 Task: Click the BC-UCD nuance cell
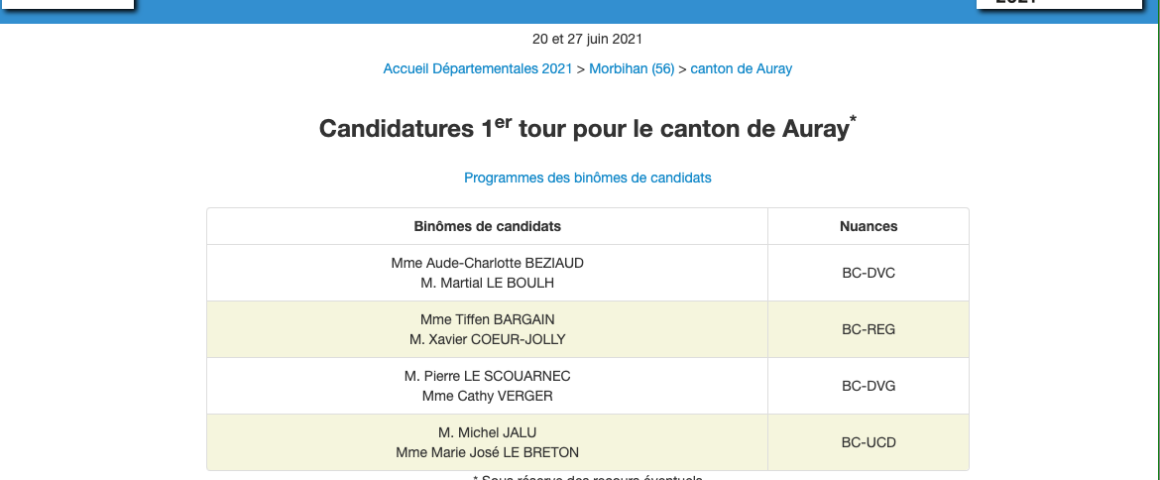[x=868, y=442]
